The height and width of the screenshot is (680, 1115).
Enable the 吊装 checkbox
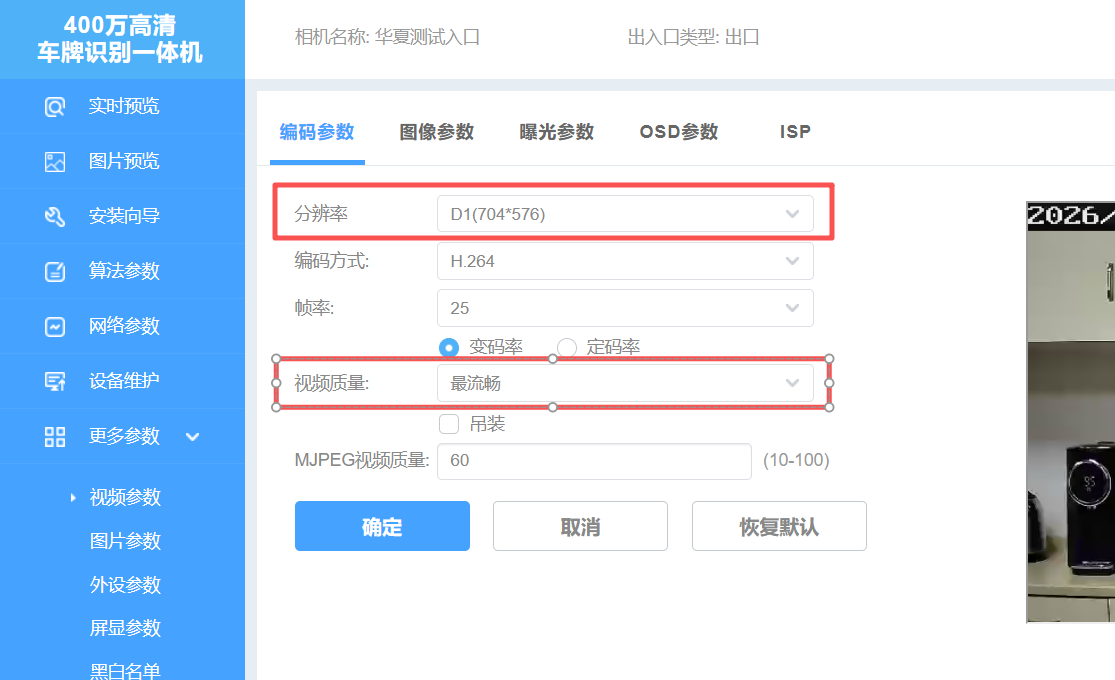(450, 424)
